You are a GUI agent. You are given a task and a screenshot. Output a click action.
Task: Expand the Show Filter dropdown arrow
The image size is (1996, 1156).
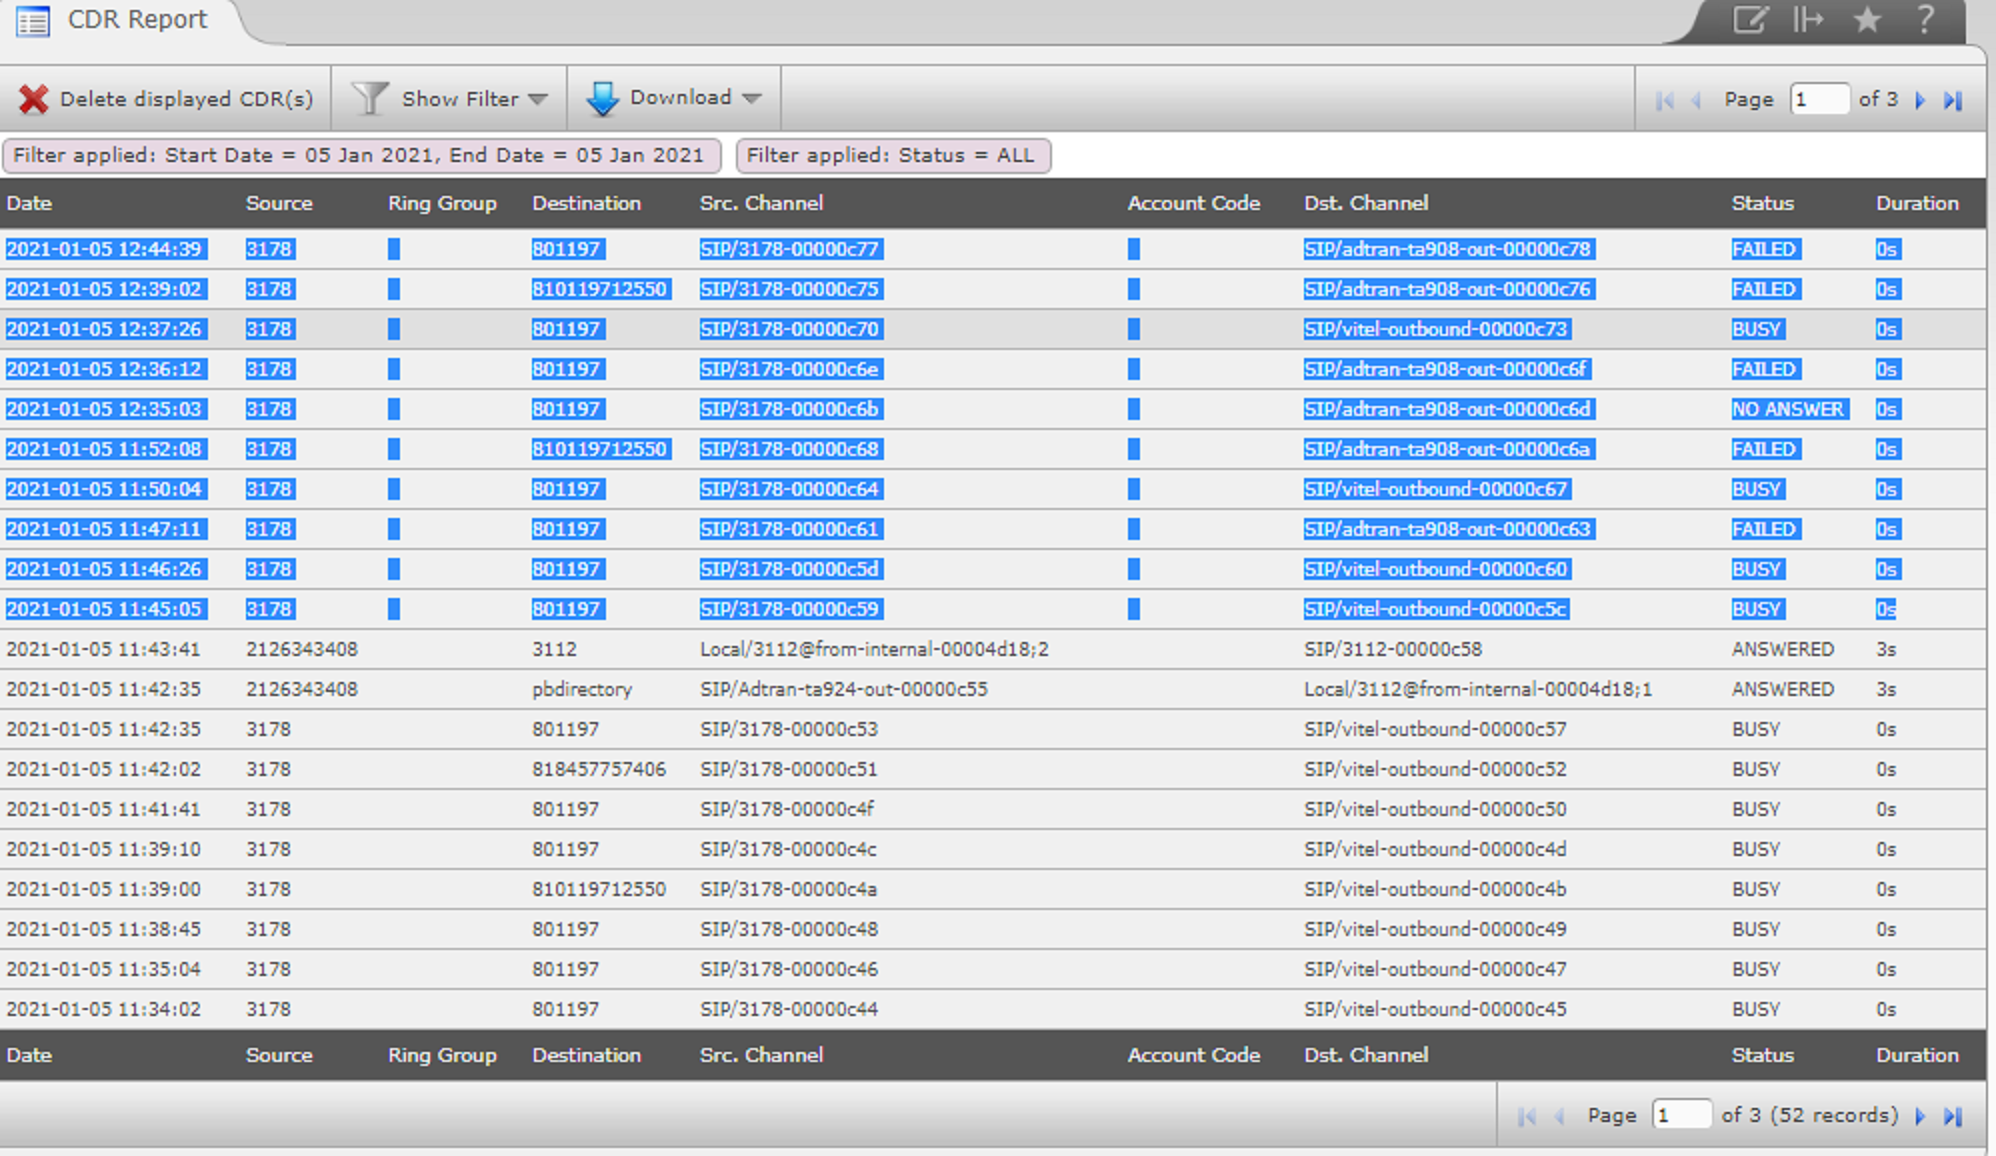tap(538, 99)
